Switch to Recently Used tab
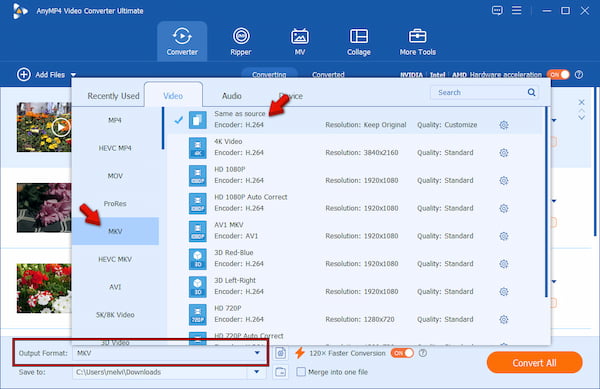The height and width of the screenshot is (389, 600). tap(113, 96)
